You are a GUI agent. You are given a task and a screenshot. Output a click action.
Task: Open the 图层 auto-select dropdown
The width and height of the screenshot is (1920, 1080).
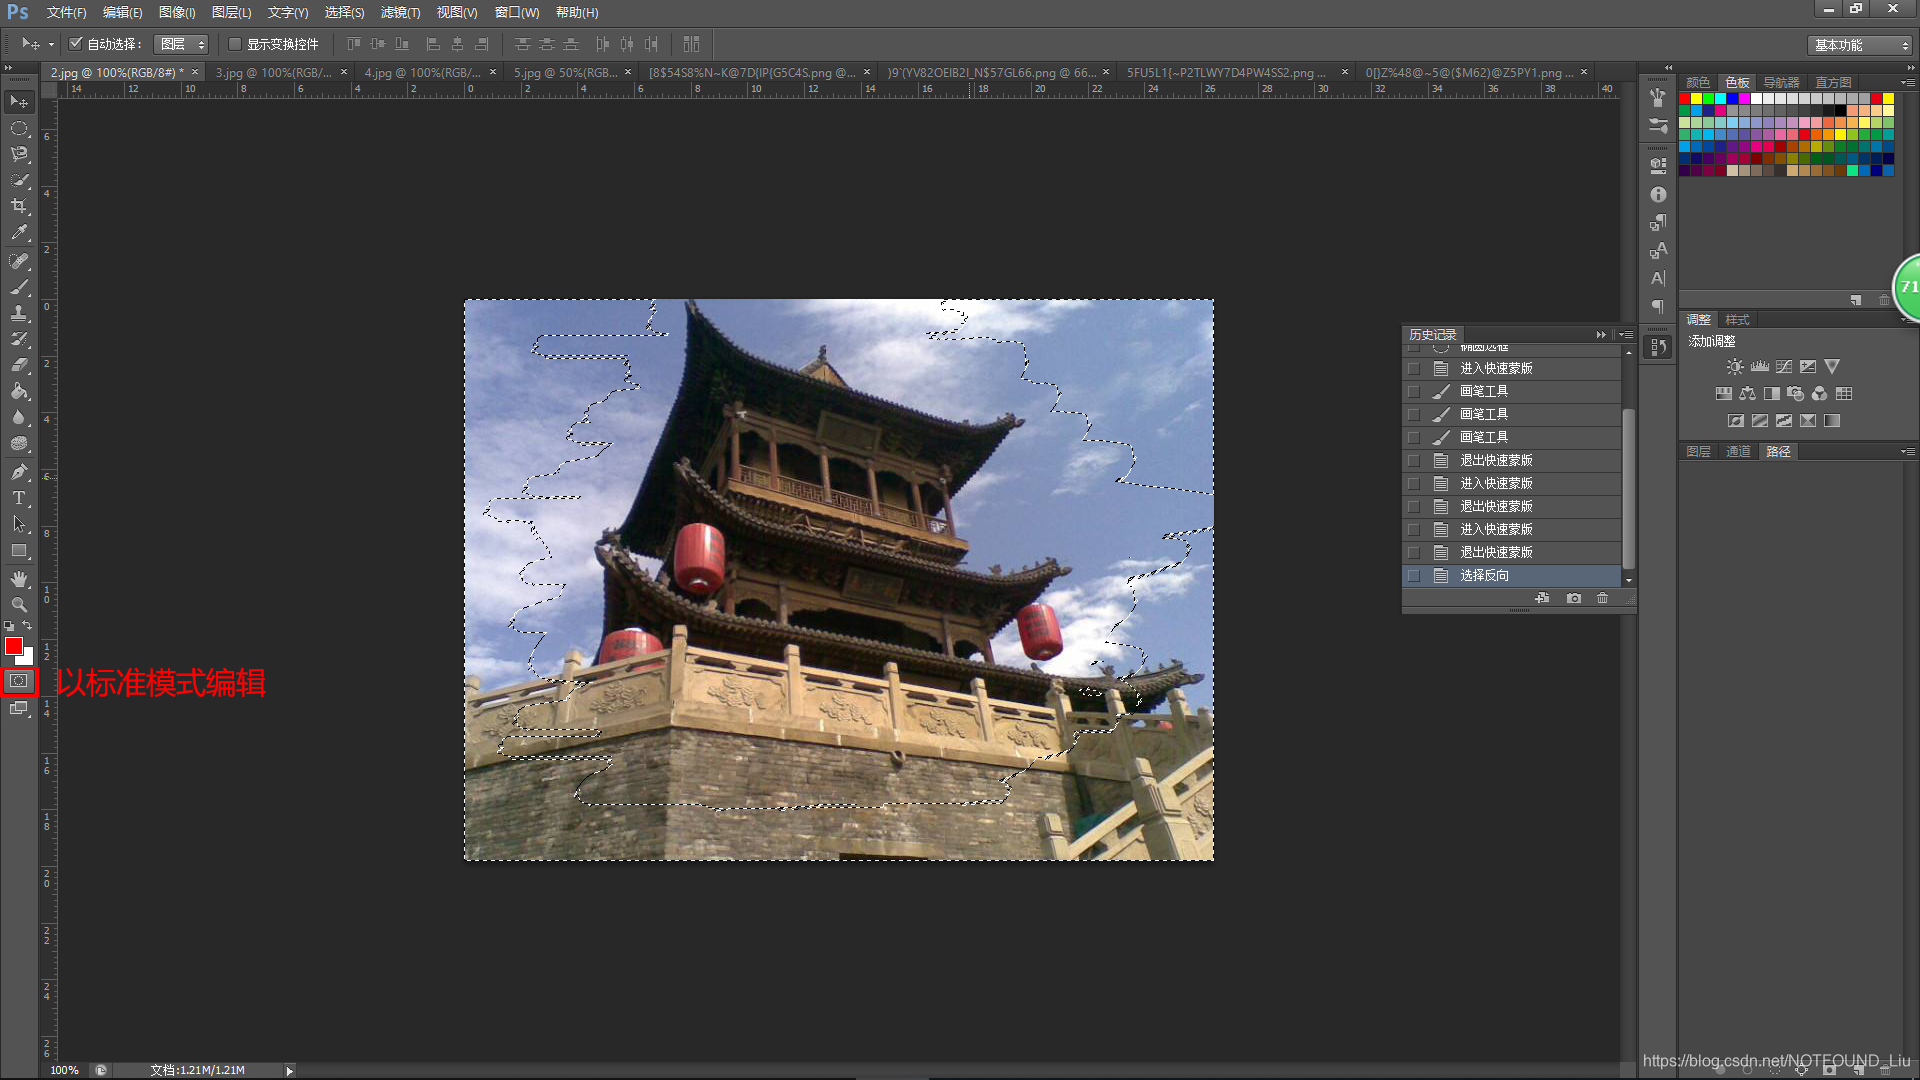coord(181,44)
